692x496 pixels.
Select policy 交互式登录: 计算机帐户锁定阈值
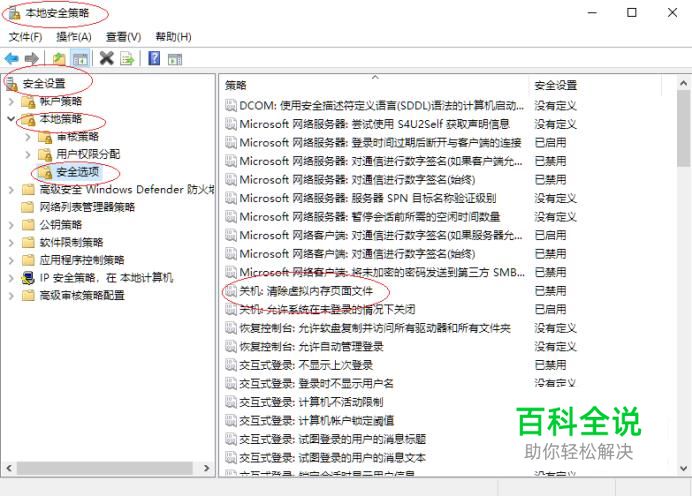tap(316, 421)
